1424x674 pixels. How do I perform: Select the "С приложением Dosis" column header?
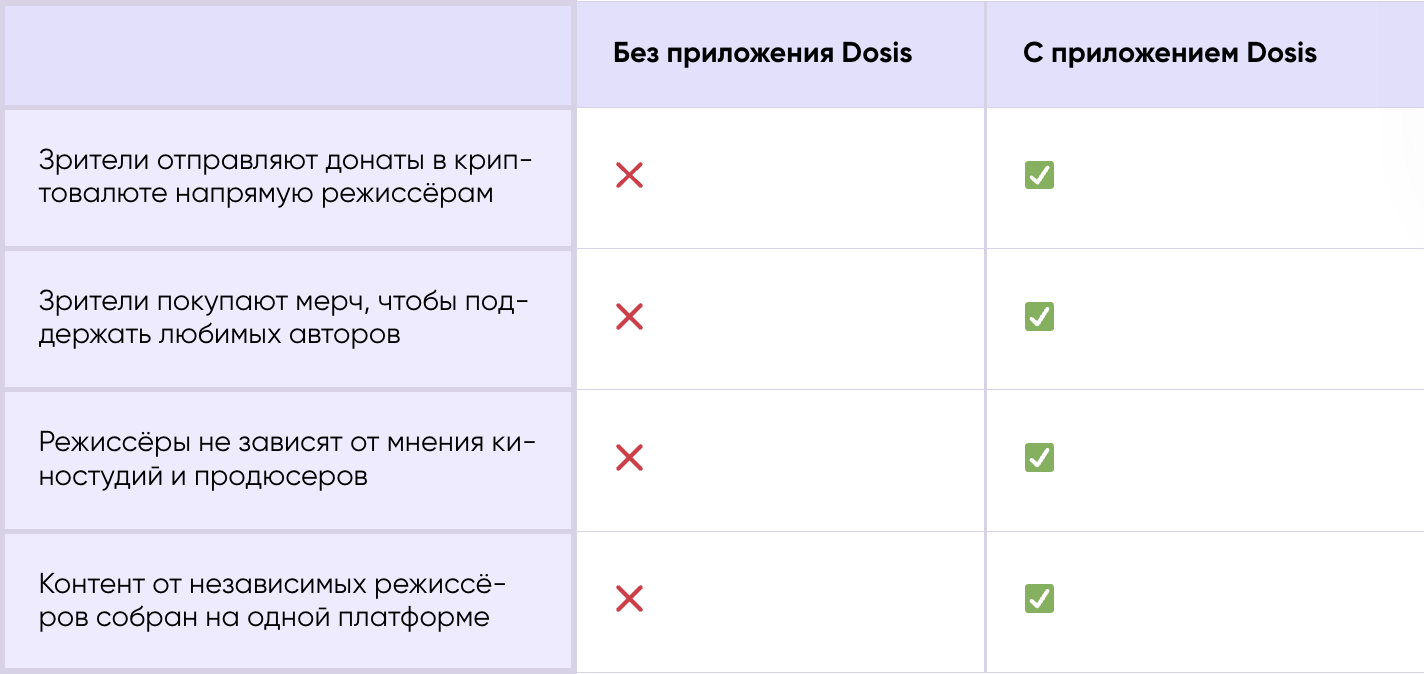[1169, 53]
